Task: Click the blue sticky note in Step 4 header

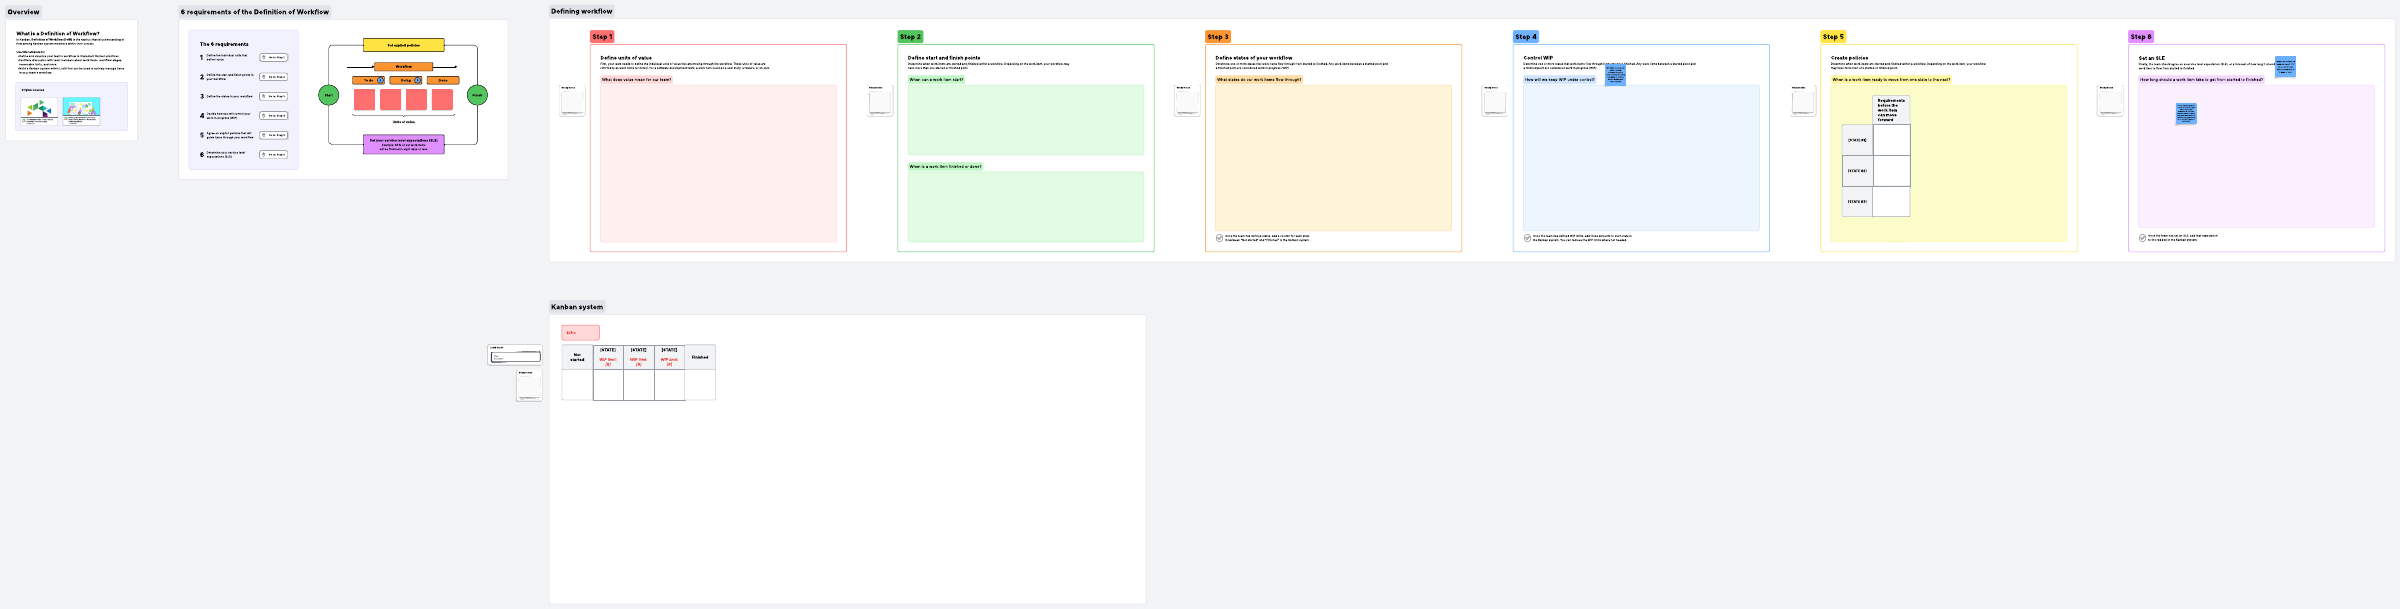Action: point(1615,75)
